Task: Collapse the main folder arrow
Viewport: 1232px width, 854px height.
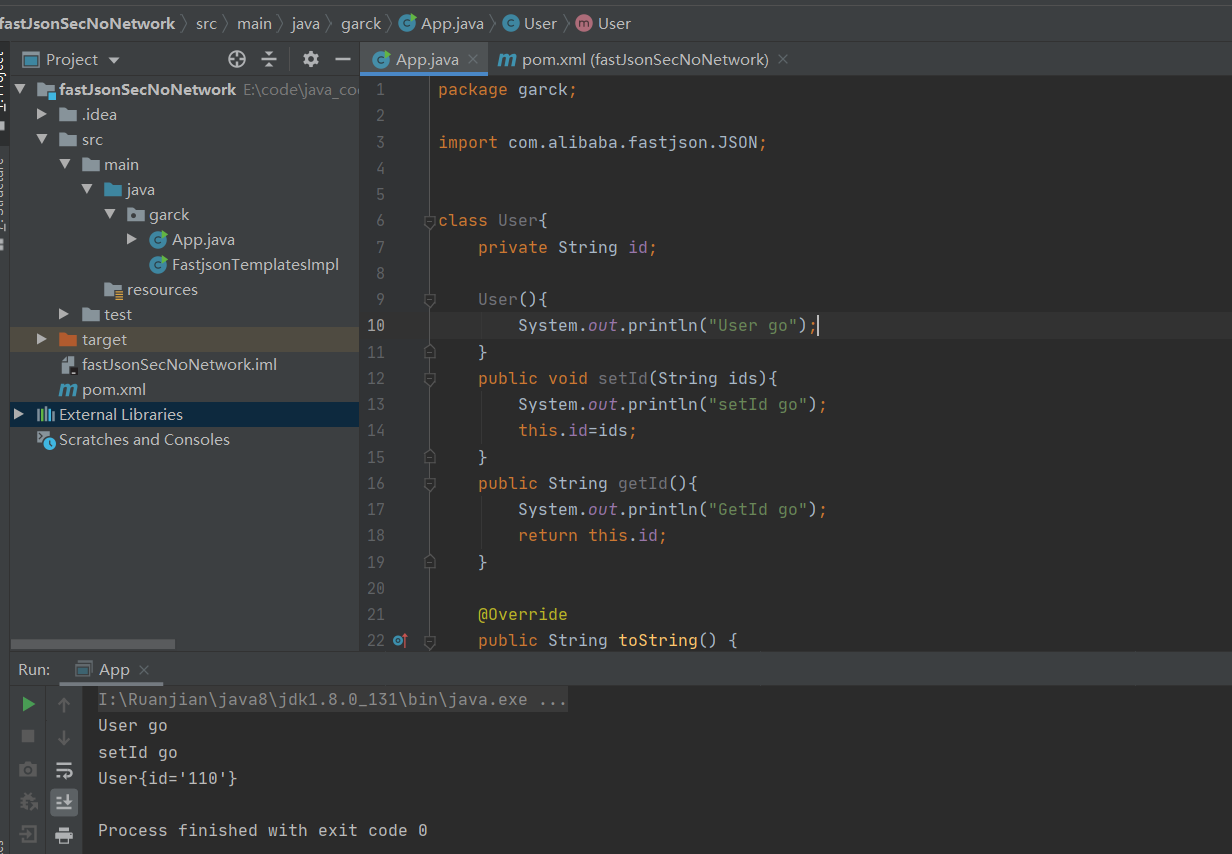Action: click(x=65, y=165)
